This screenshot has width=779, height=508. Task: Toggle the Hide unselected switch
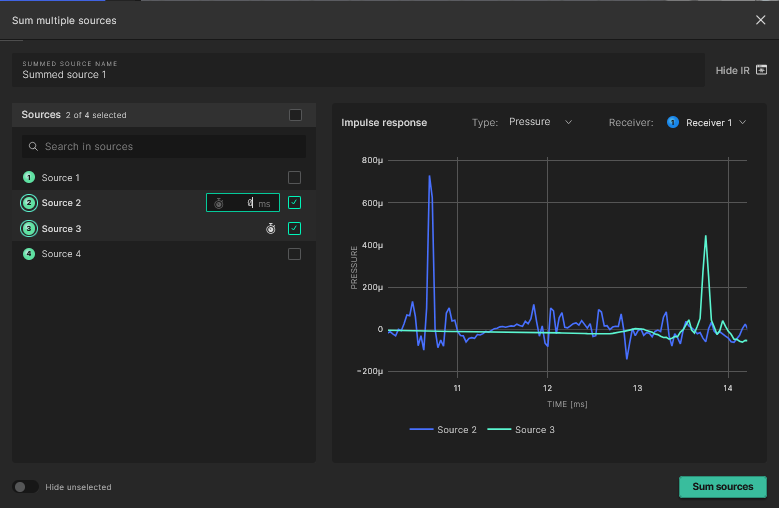[x=26, y=487]
